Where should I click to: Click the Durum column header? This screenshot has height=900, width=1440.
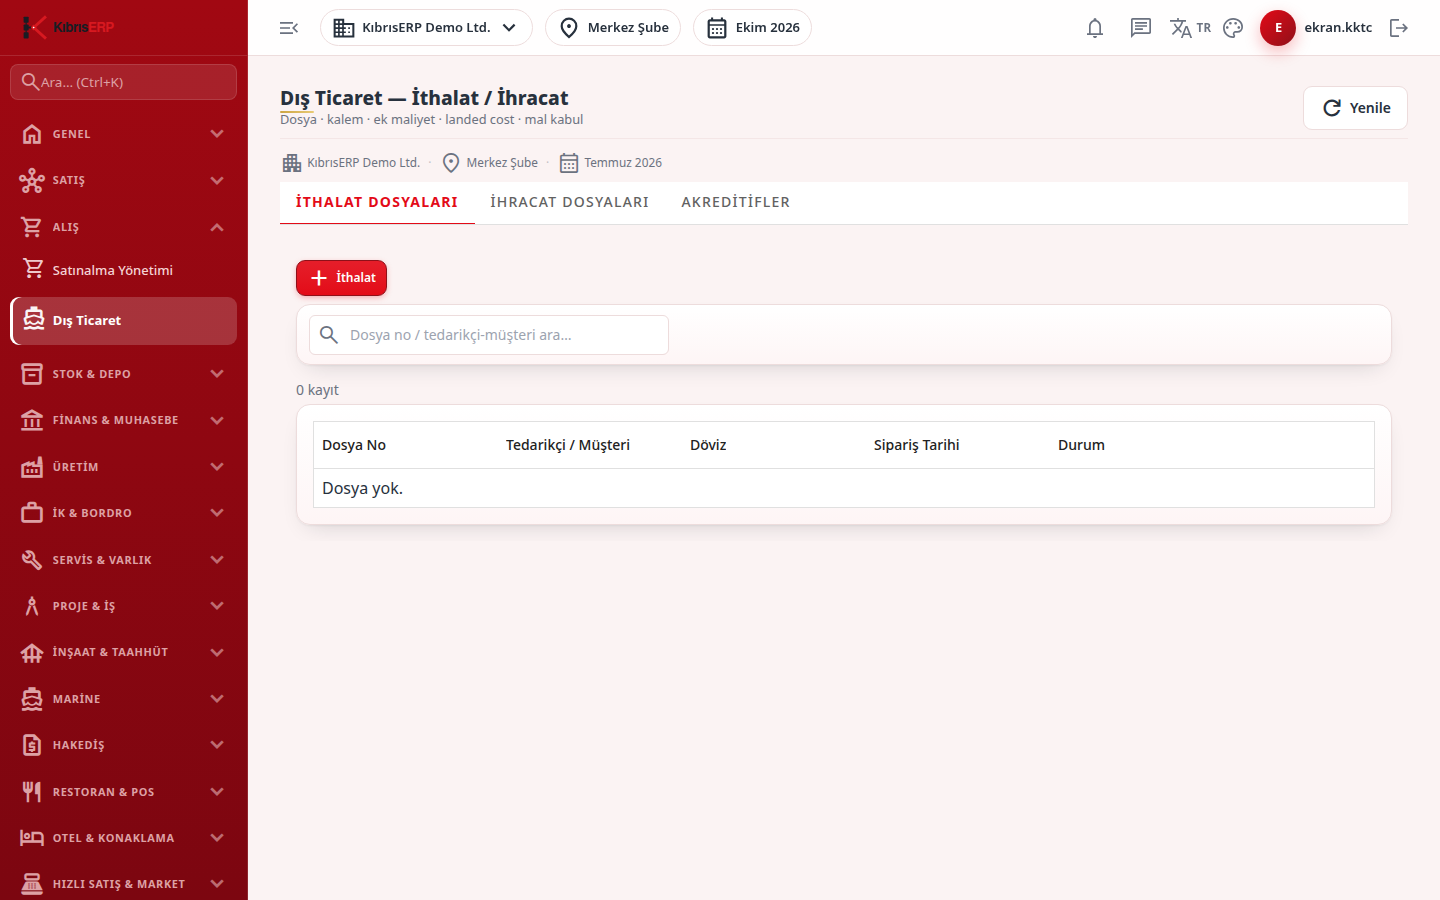[1081, 445]
